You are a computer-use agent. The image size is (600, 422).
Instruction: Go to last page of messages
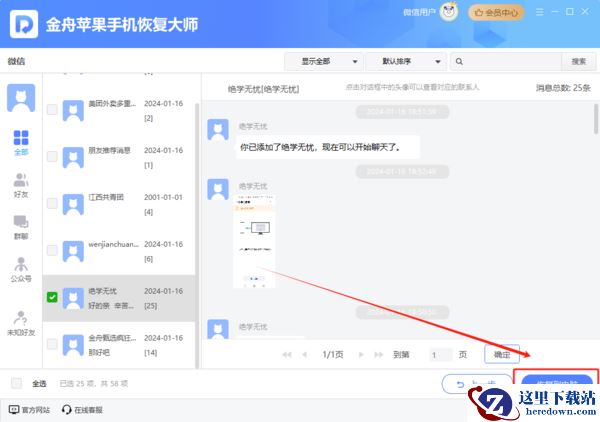[379, 355]
